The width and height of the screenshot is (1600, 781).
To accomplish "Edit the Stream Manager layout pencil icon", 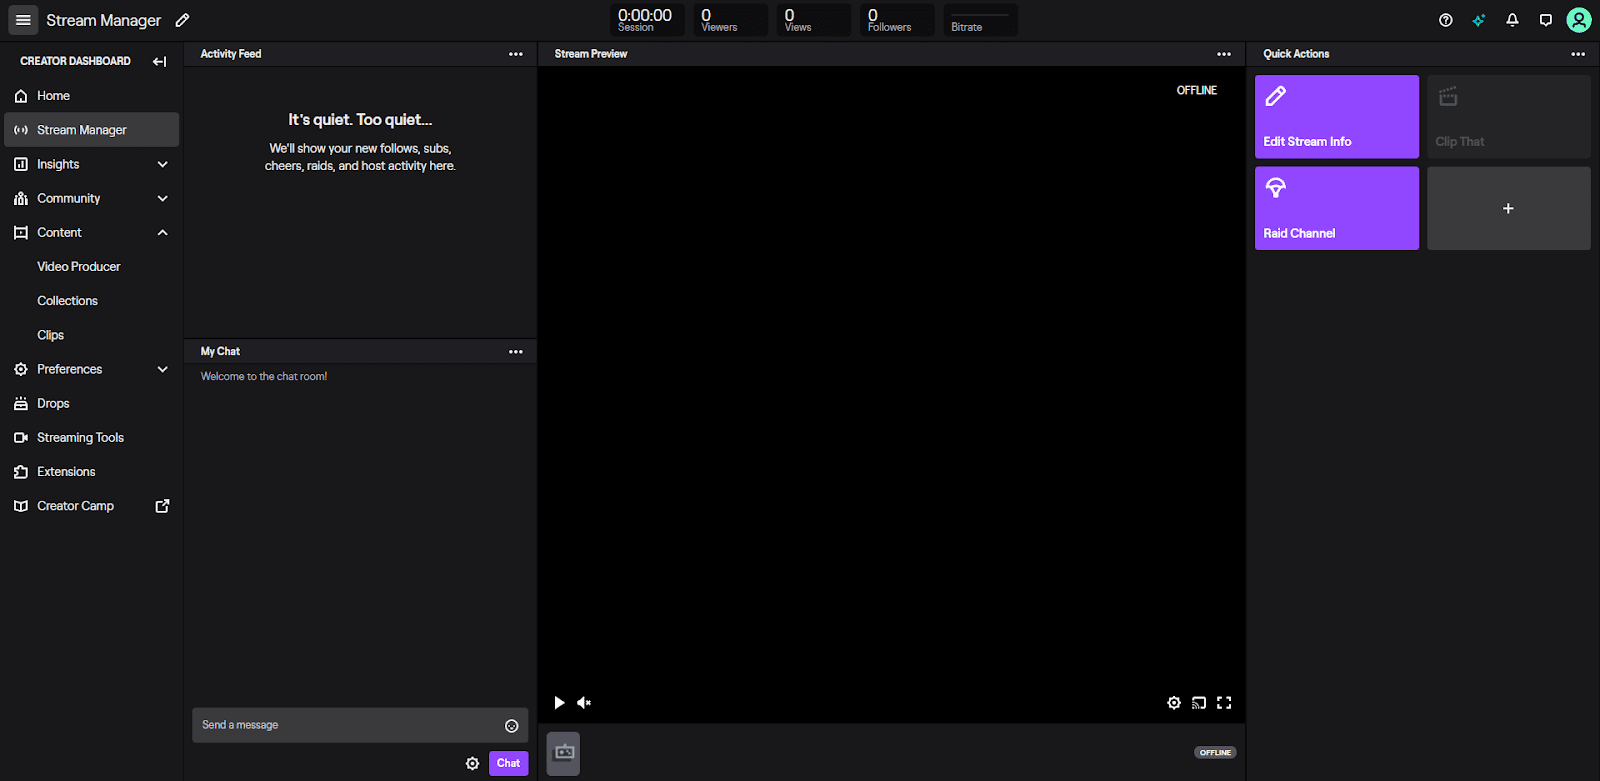I will click(182, 20).
